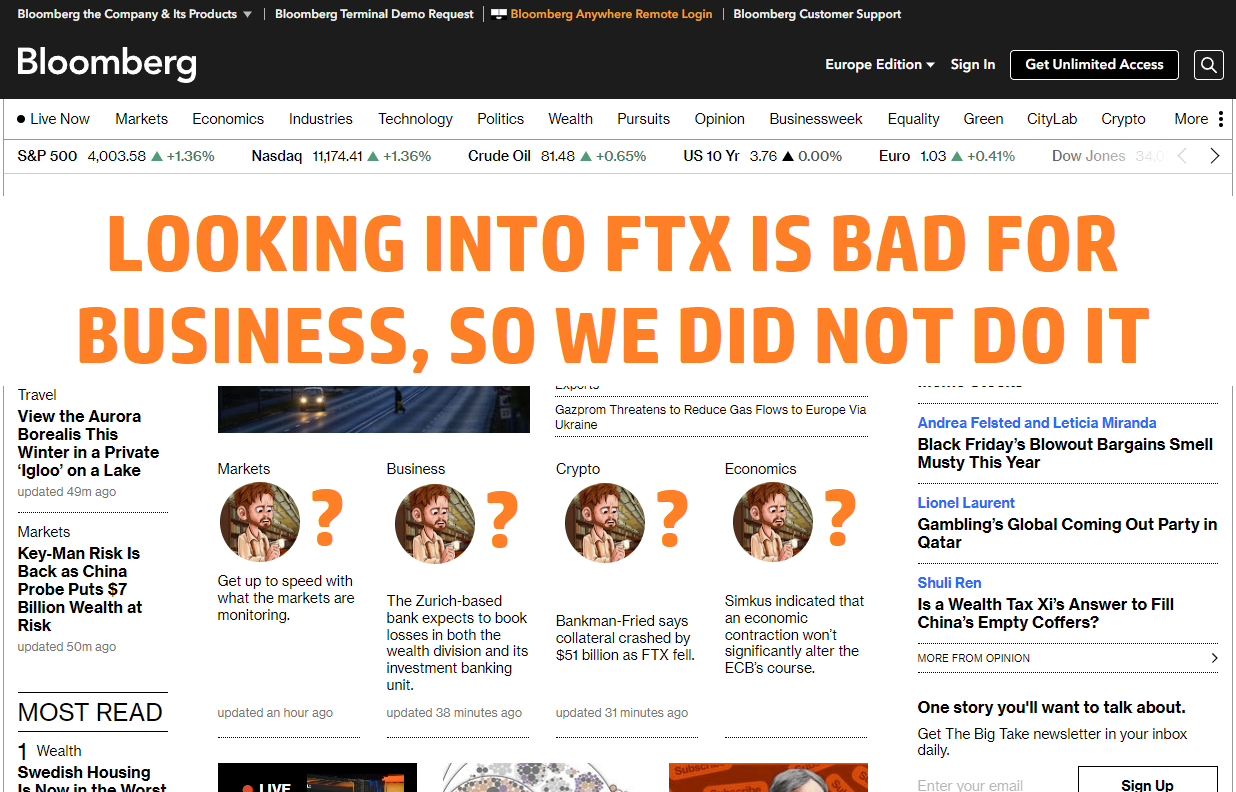Click Bankman-Fried collateral crashed story text
This screenshot has width=1236, height=792.
[x=623, y=638]
